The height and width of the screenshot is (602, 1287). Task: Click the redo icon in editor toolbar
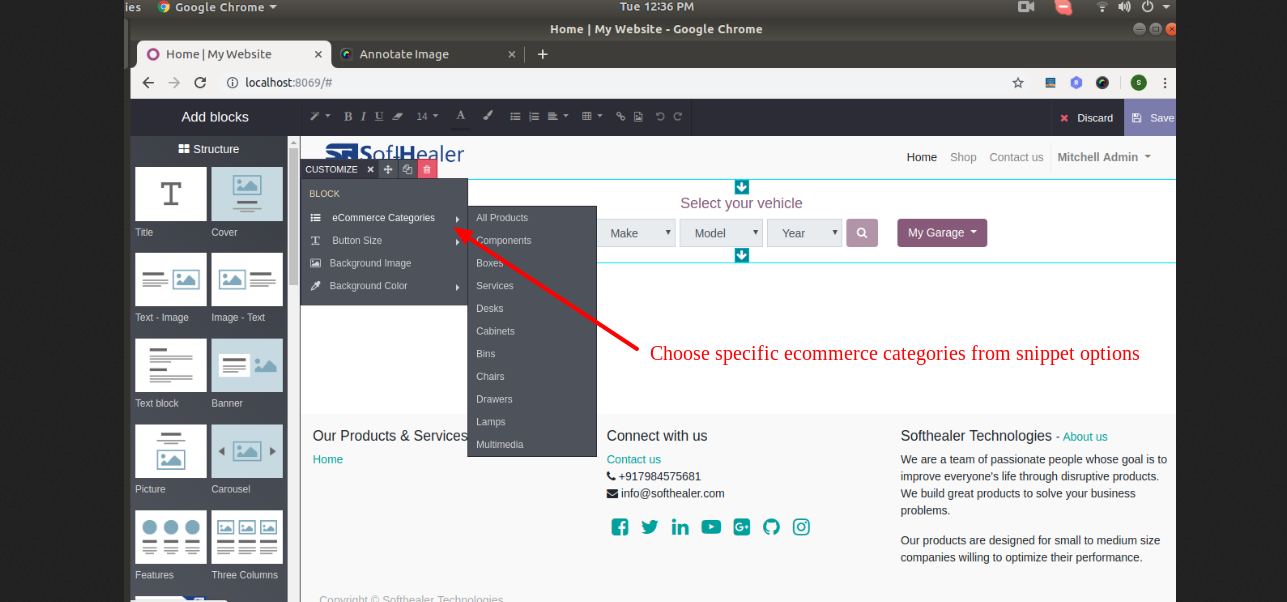tap(678, 116)
